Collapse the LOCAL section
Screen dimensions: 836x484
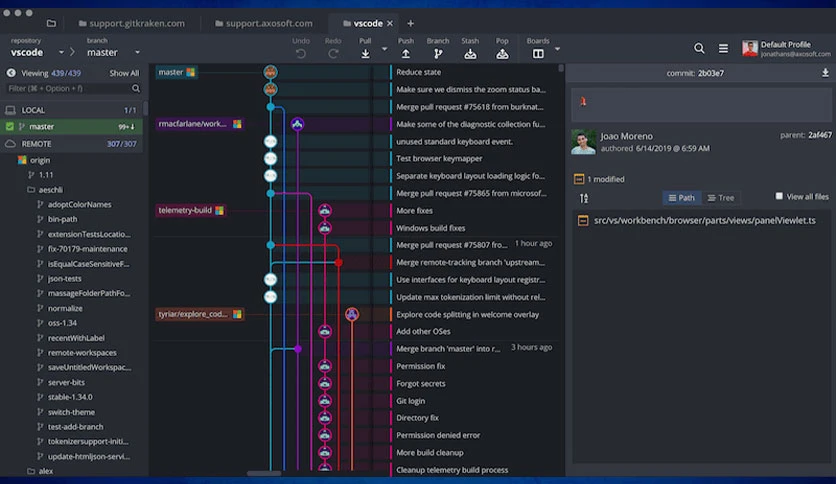click(72, 110)
